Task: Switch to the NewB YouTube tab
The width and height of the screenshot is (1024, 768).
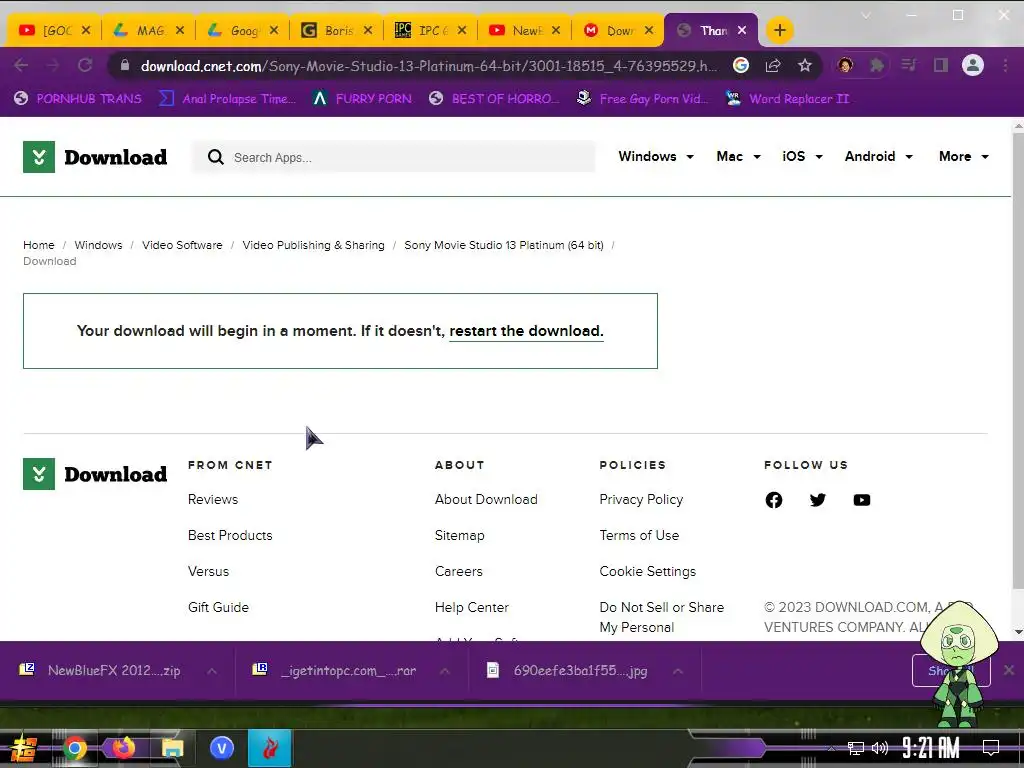Action: point(525,30)
